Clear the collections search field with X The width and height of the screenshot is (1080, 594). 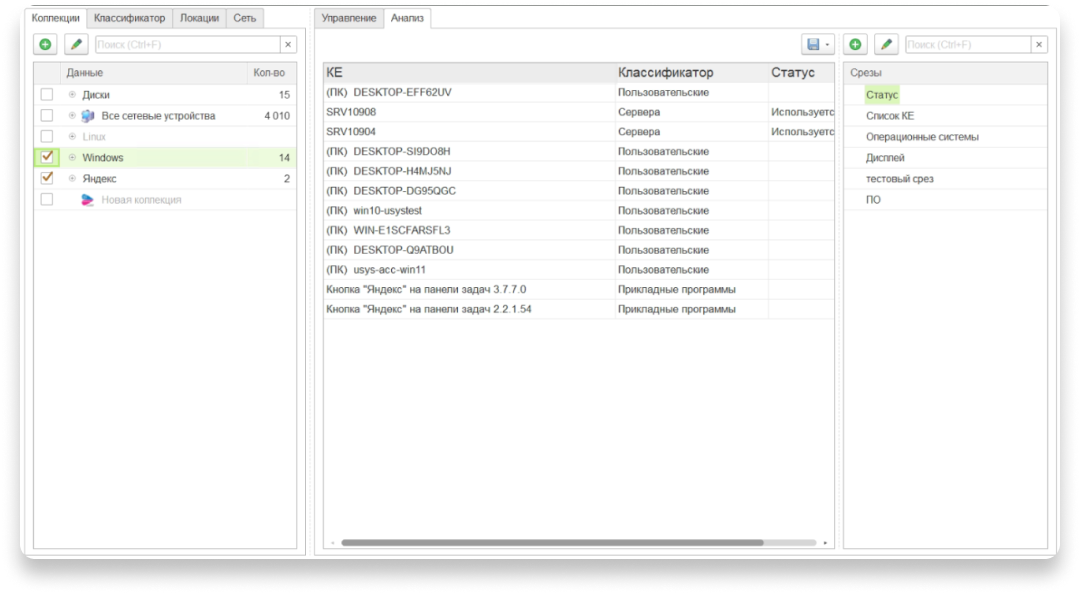[288, 45]
